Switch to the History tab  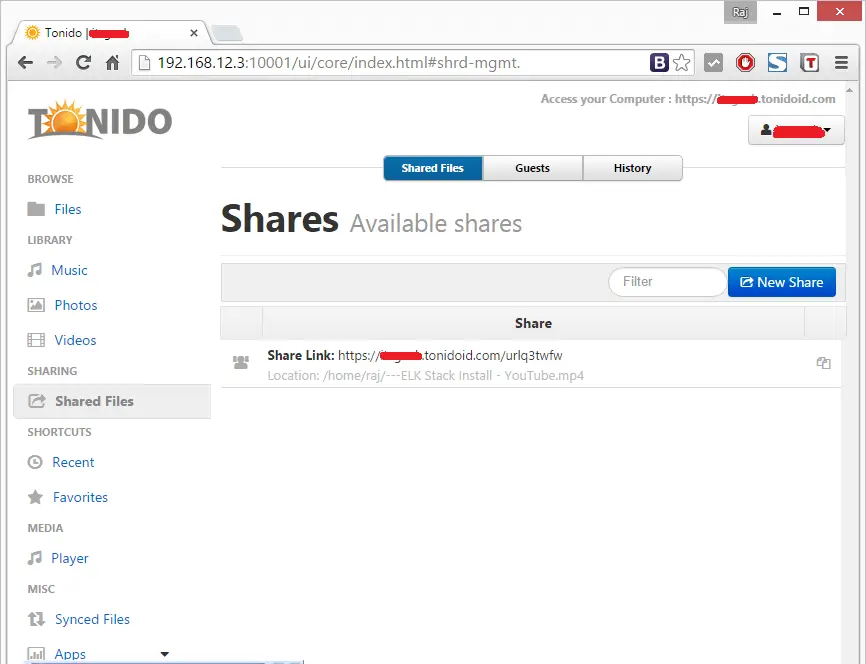[632, 168]
